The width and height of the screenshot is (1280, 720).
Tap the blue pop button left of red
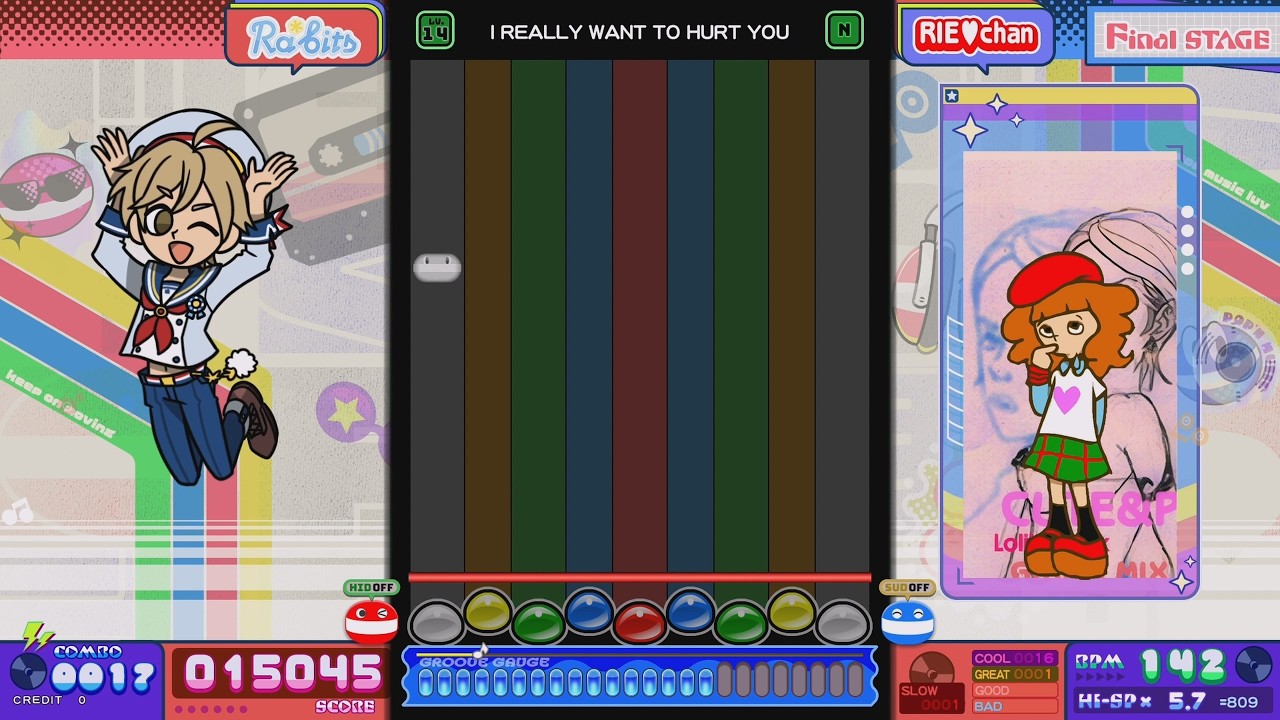click(589, 610)
